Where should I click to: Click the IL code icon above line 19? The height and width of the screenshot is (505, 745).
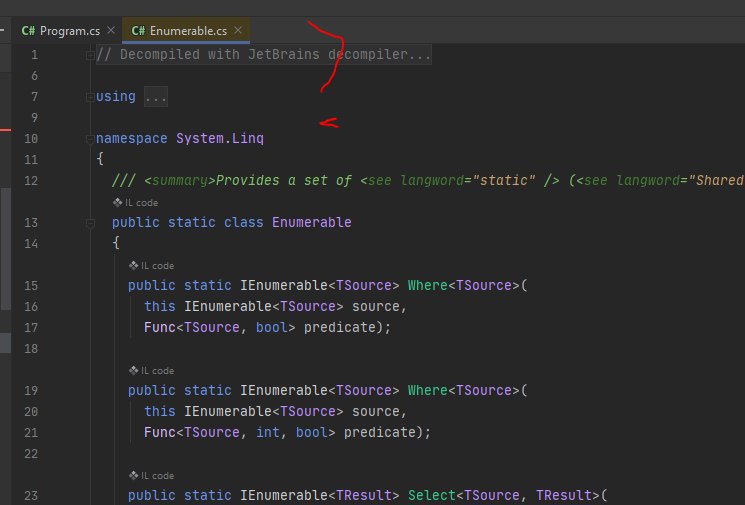(x=134, y=371)
